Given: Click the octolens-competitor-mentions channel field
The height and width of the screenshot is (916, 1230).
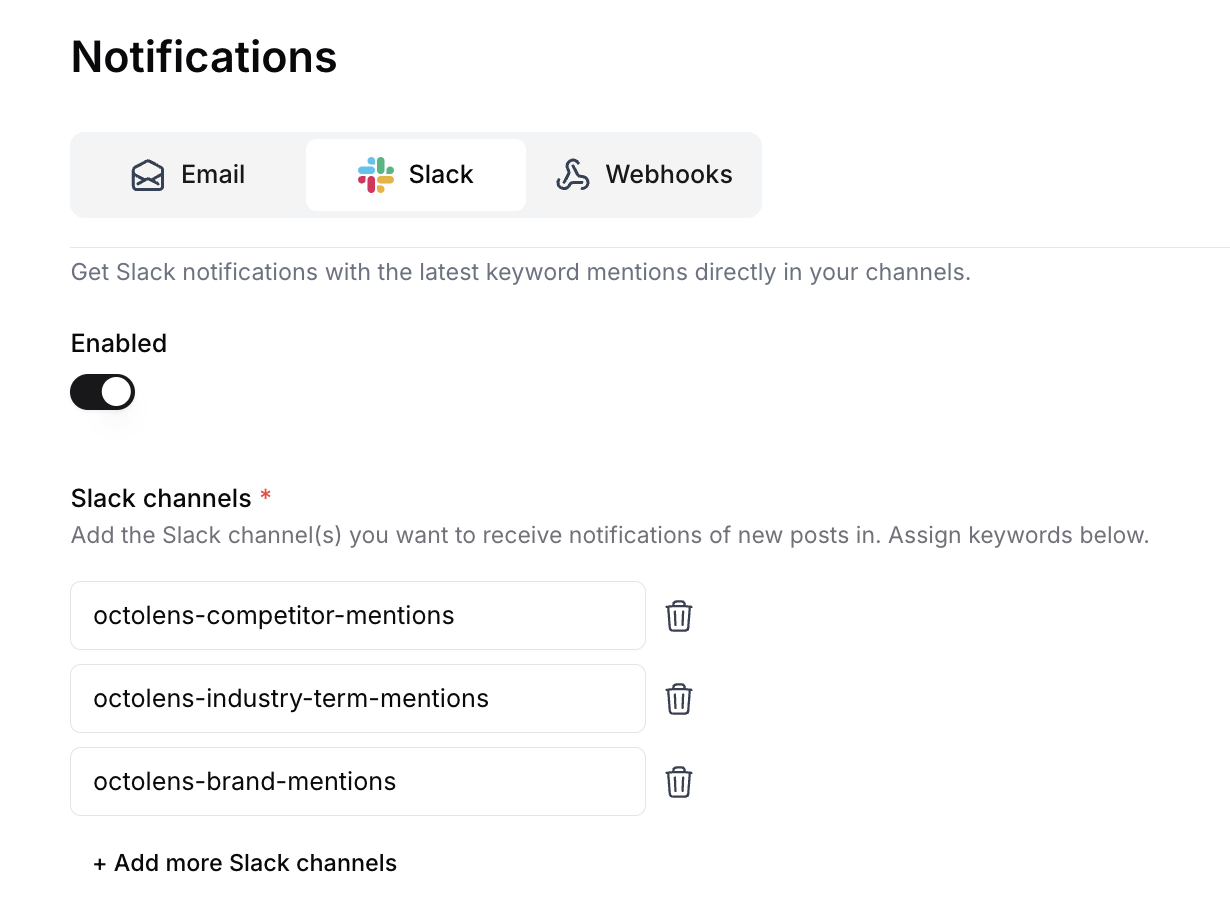Looking at the screenshot, I should point(357,616).
